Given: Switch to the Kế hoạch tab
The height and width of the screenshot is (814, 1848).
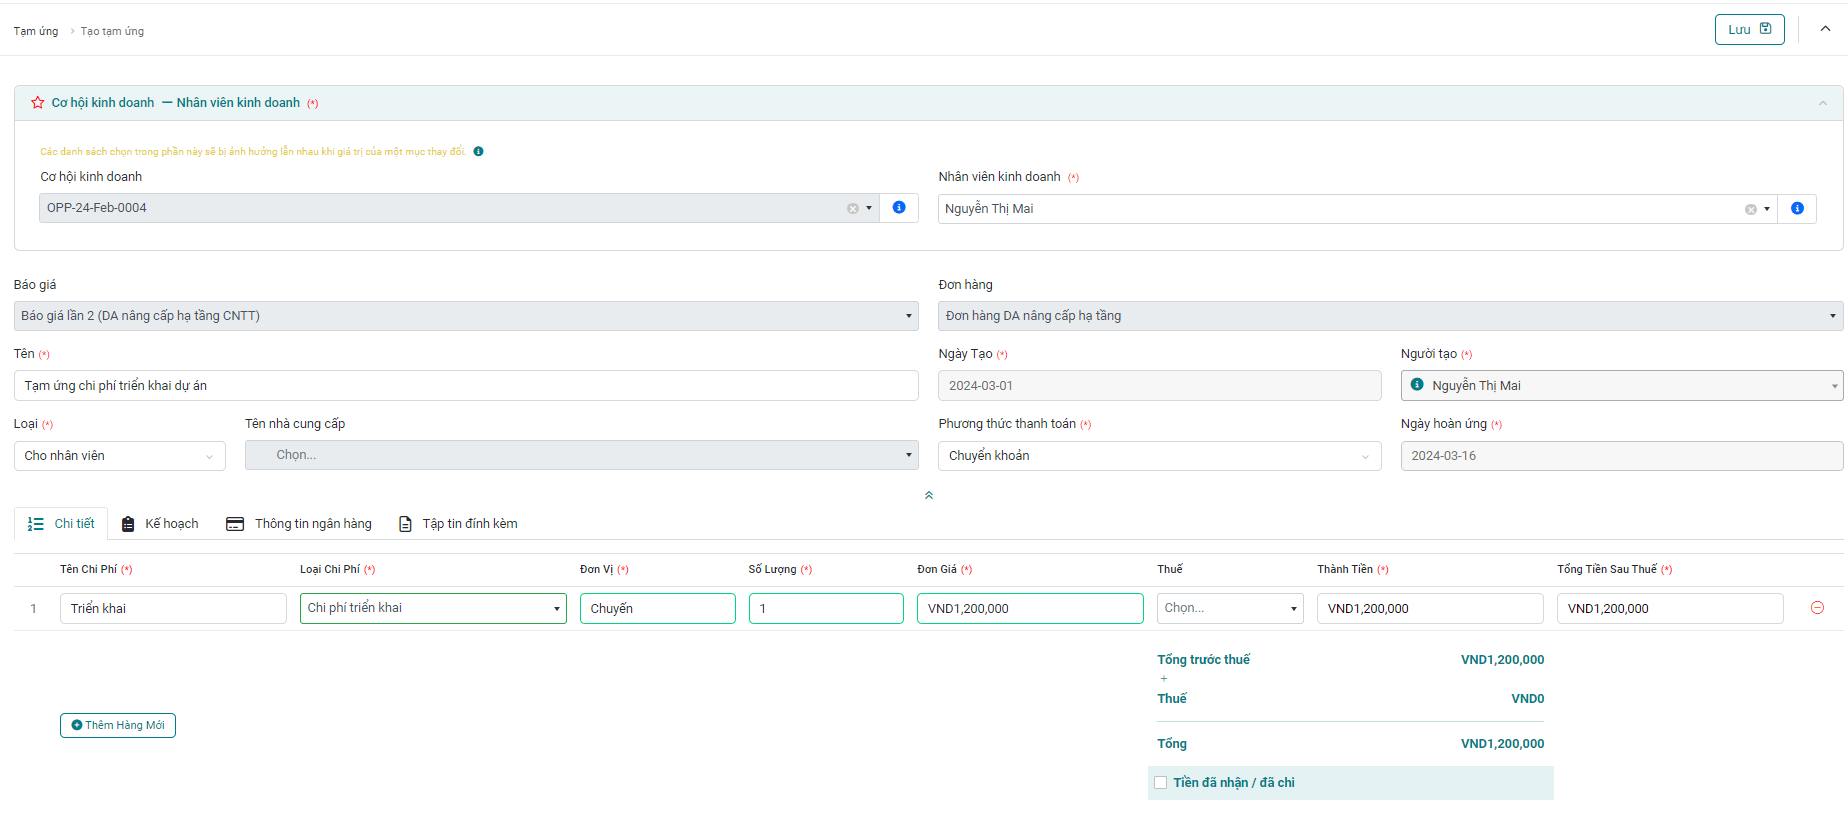Looking at the screenshot, I should point(160,524).
